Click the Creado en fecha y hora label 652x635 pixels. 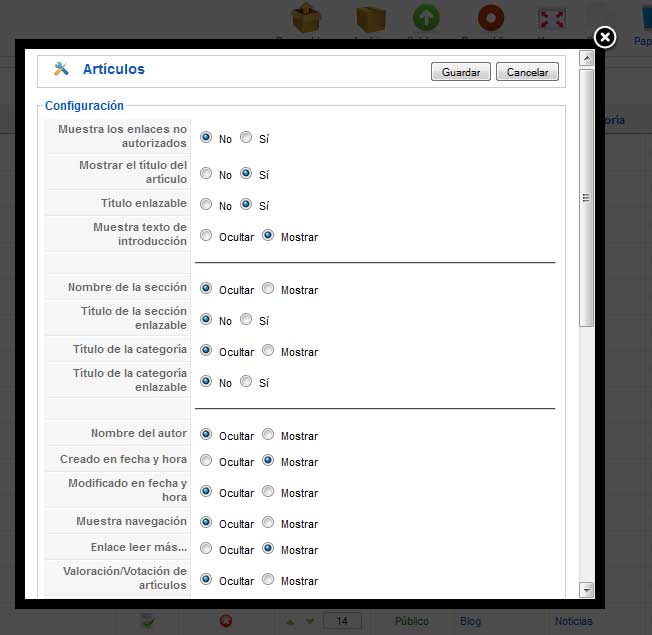pyautogui.click(x=123, y=459)
